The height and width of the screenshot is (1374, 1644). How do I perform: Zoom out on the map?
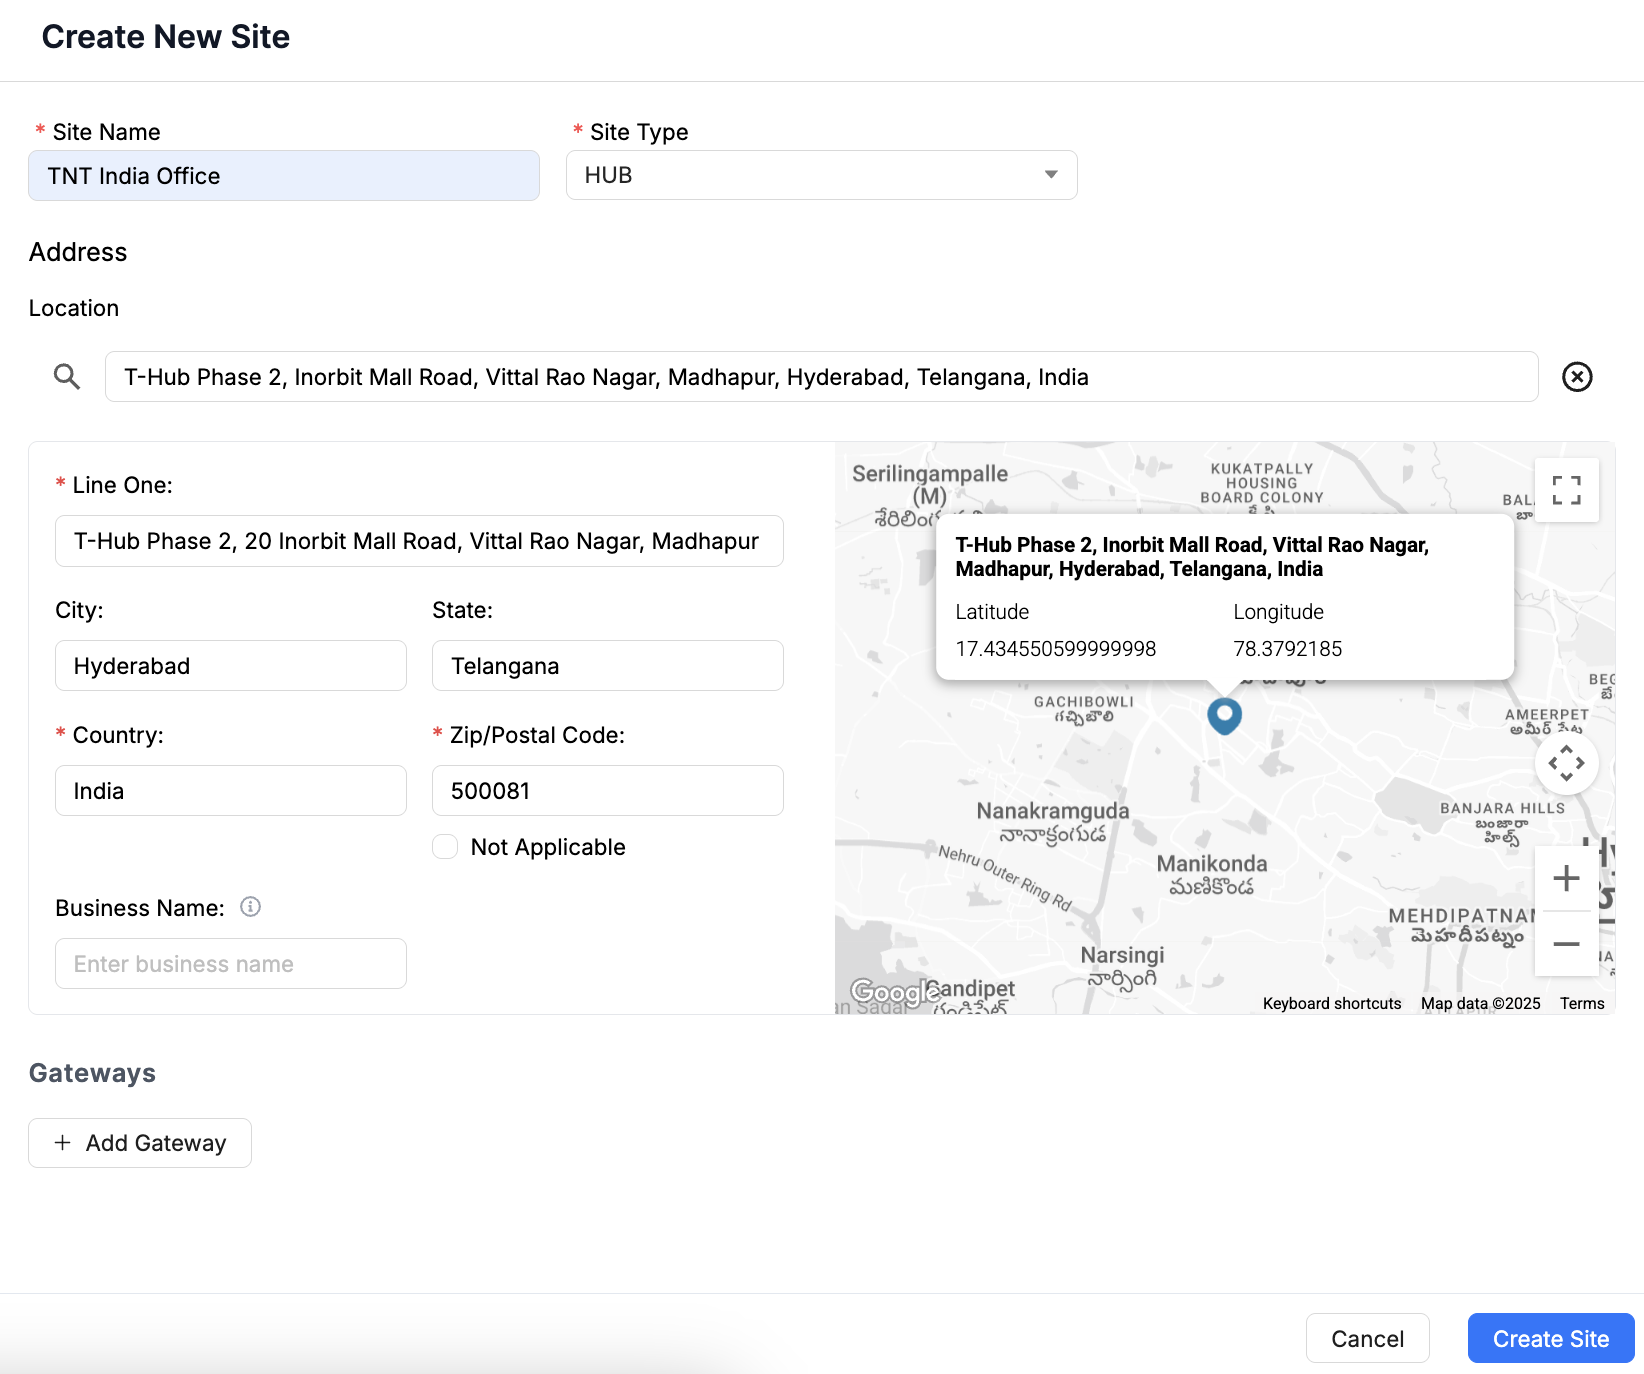[1567, 944]
